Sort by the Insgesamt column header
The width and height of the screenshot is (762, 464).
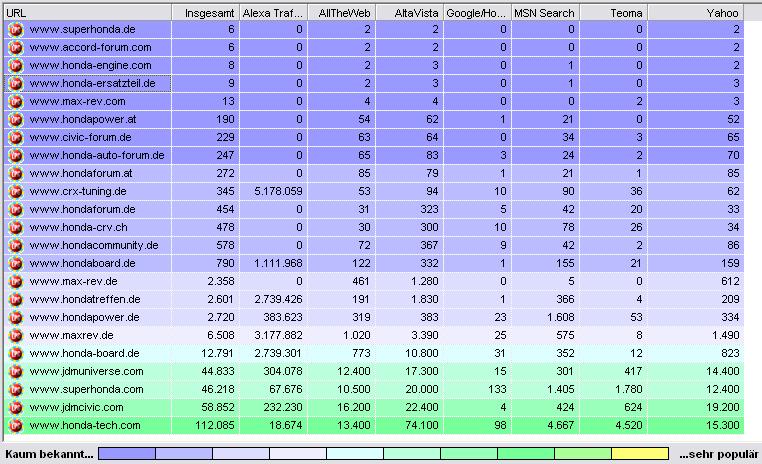coord(205,11)
